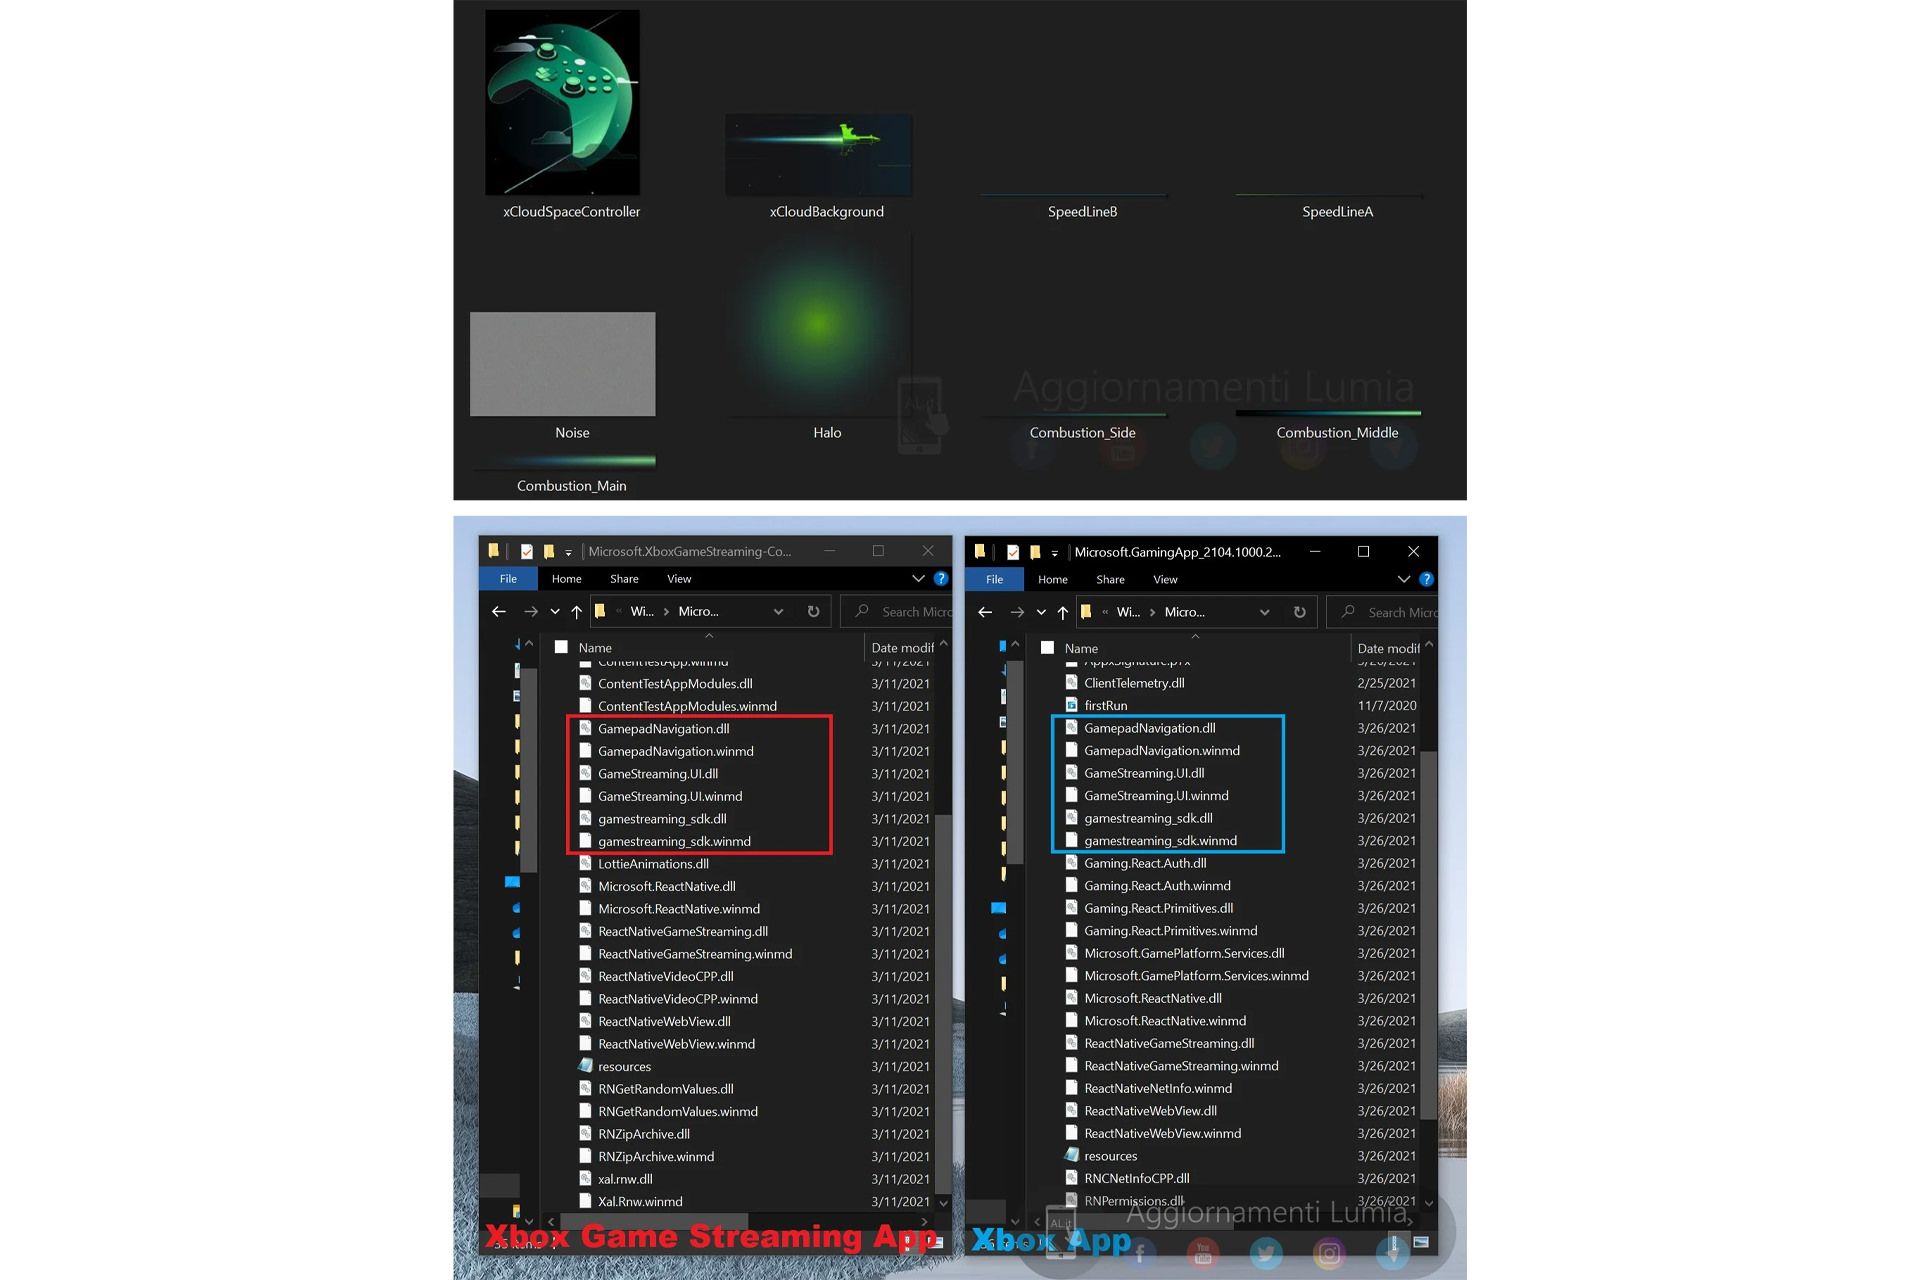Click the refresh icon in the Xbox Game Streaming address bar
The width and height of the screenshot is (1920, 1280).
coord(814,612)
